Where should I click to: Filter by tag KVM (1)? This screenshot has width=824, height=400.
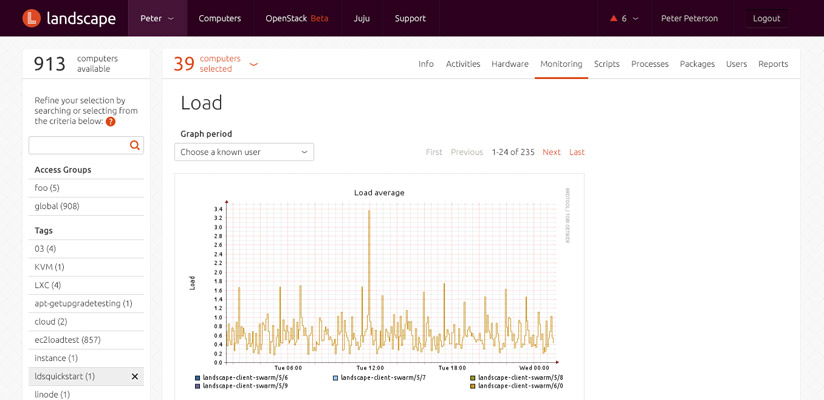86,267
